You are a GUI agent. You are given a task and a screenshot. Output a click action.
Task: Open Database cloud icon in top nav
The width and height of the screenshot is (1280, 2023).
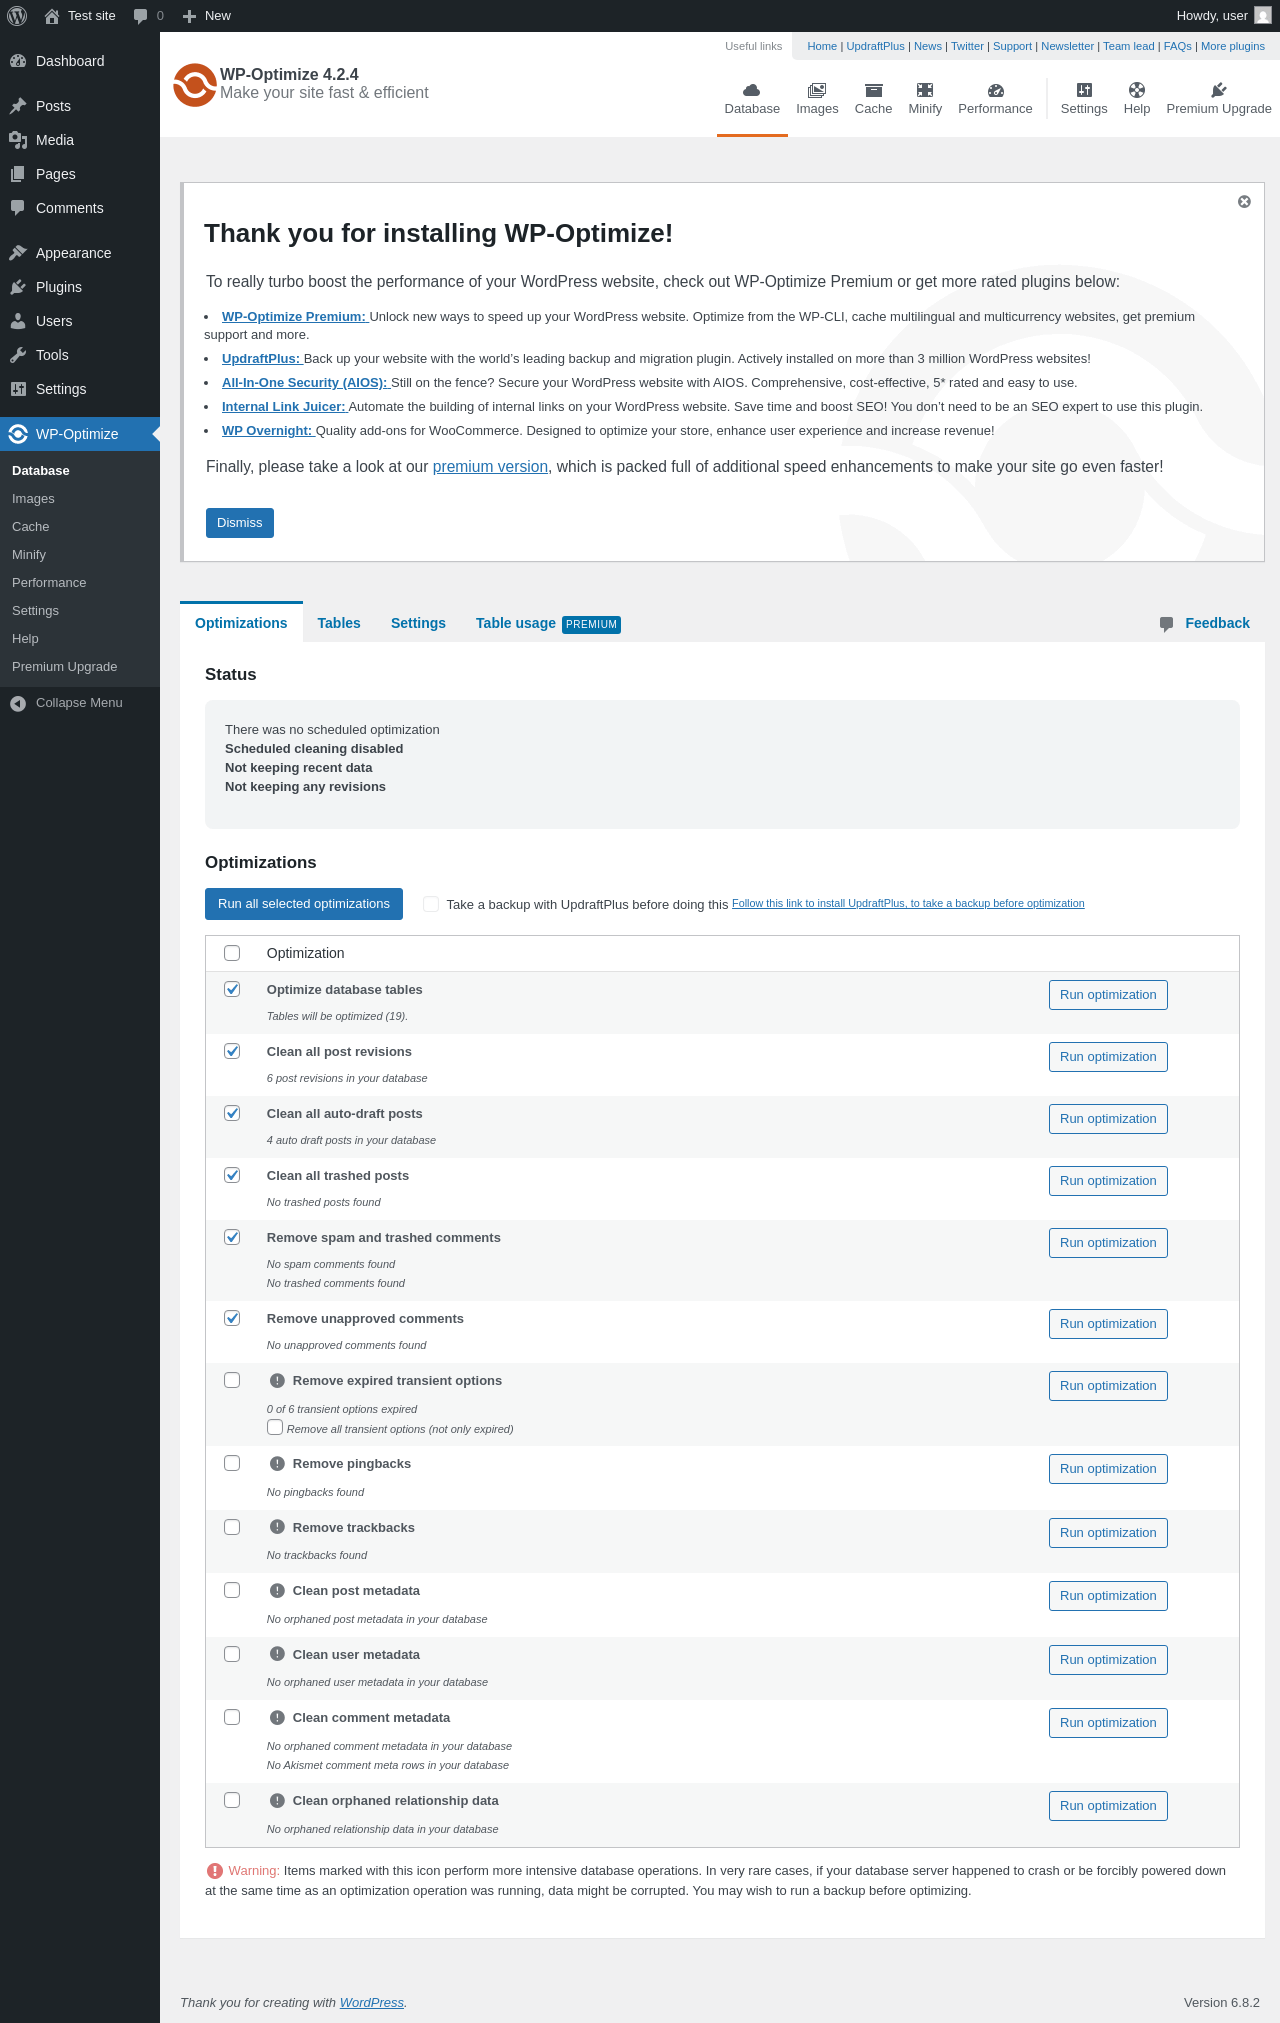[x=752, y=90]
